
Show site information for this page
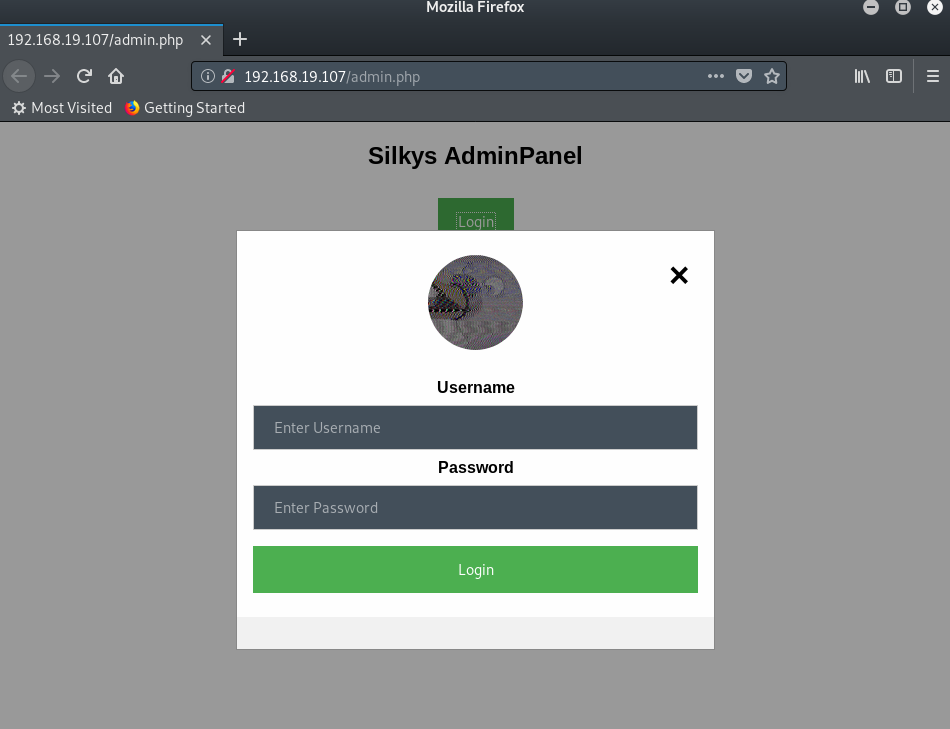[x=207, y=76]
